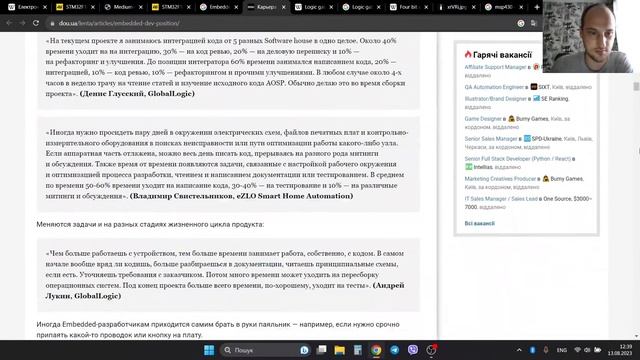The width and height of the screenshot is (640, 360).
Task: Open the Senior Sales Manager vacancy
Action: coord(491,139)
